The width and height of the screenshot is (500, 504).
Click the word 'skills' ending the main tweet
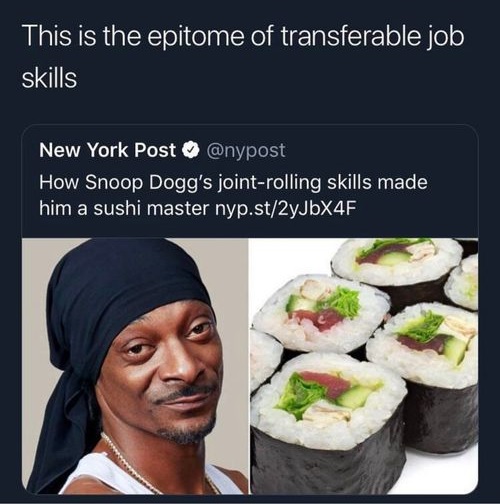point(49,78)
